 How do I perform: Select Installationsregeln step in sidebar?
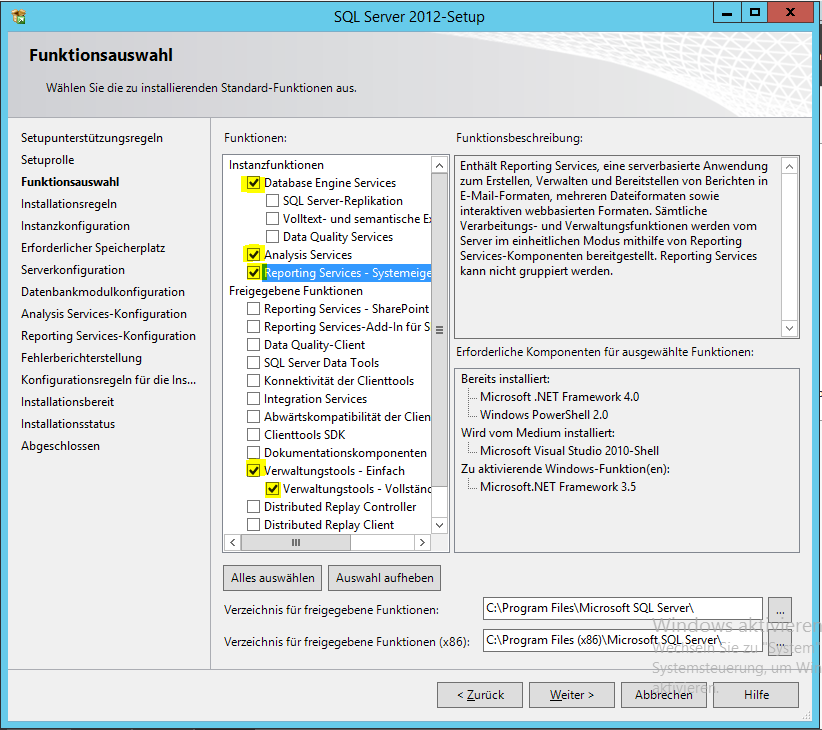(x=69, y=204)
